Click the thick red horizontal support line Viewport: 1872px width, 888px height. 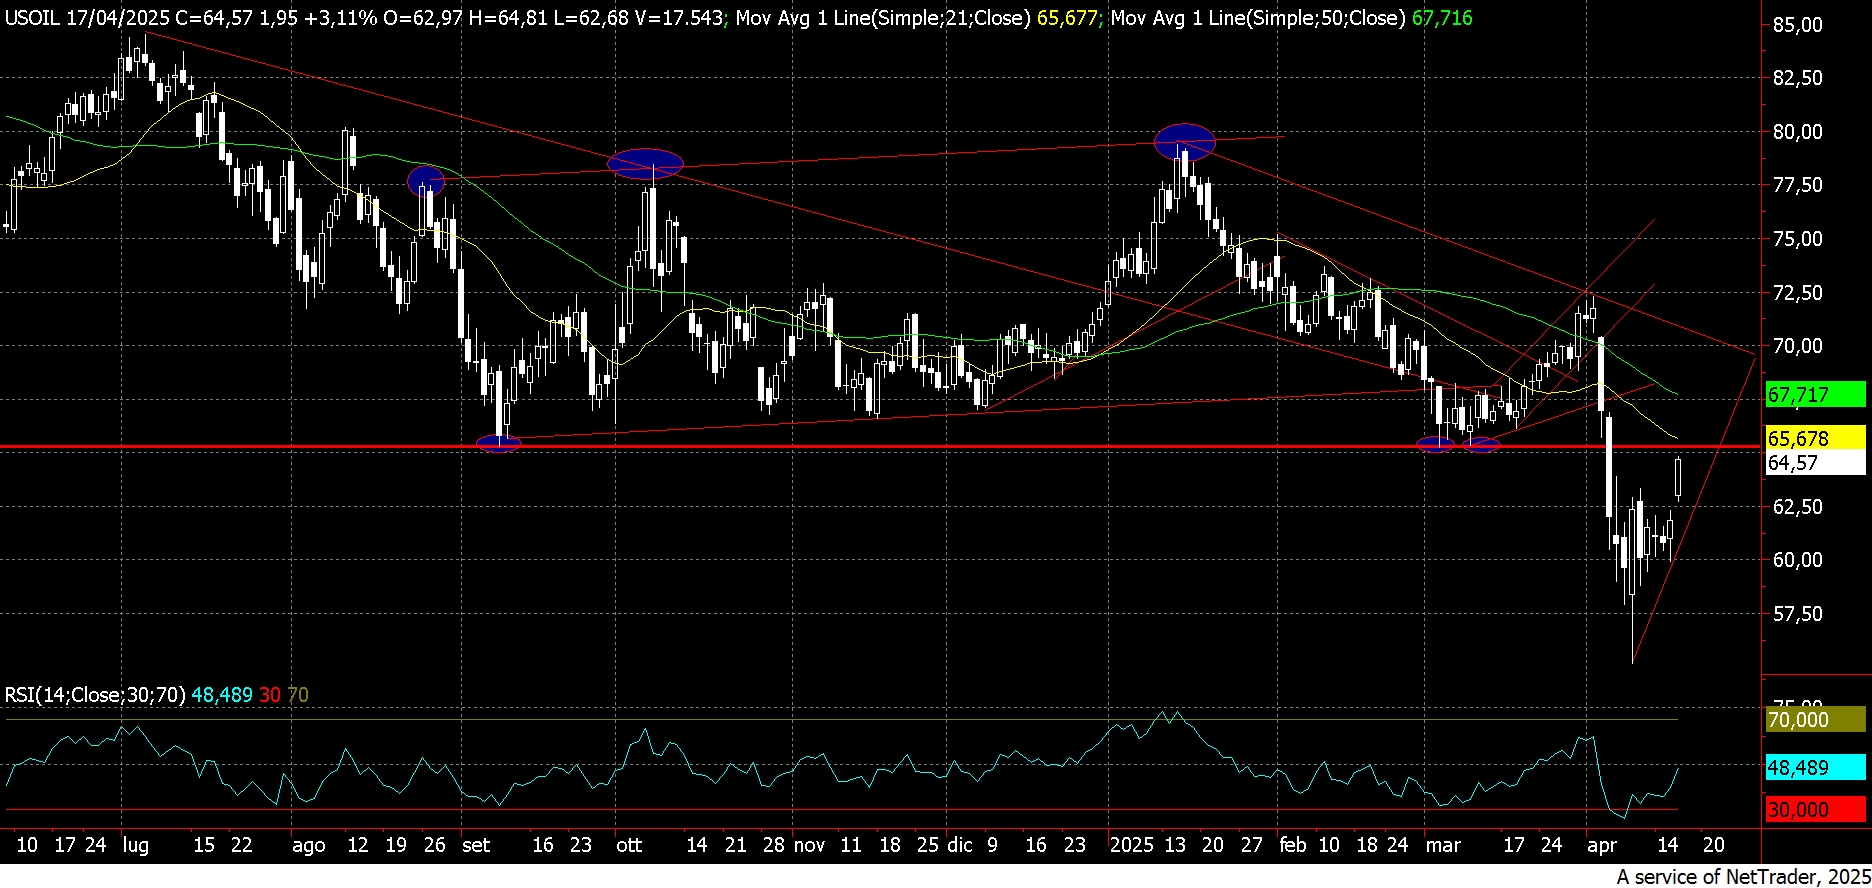878,446
